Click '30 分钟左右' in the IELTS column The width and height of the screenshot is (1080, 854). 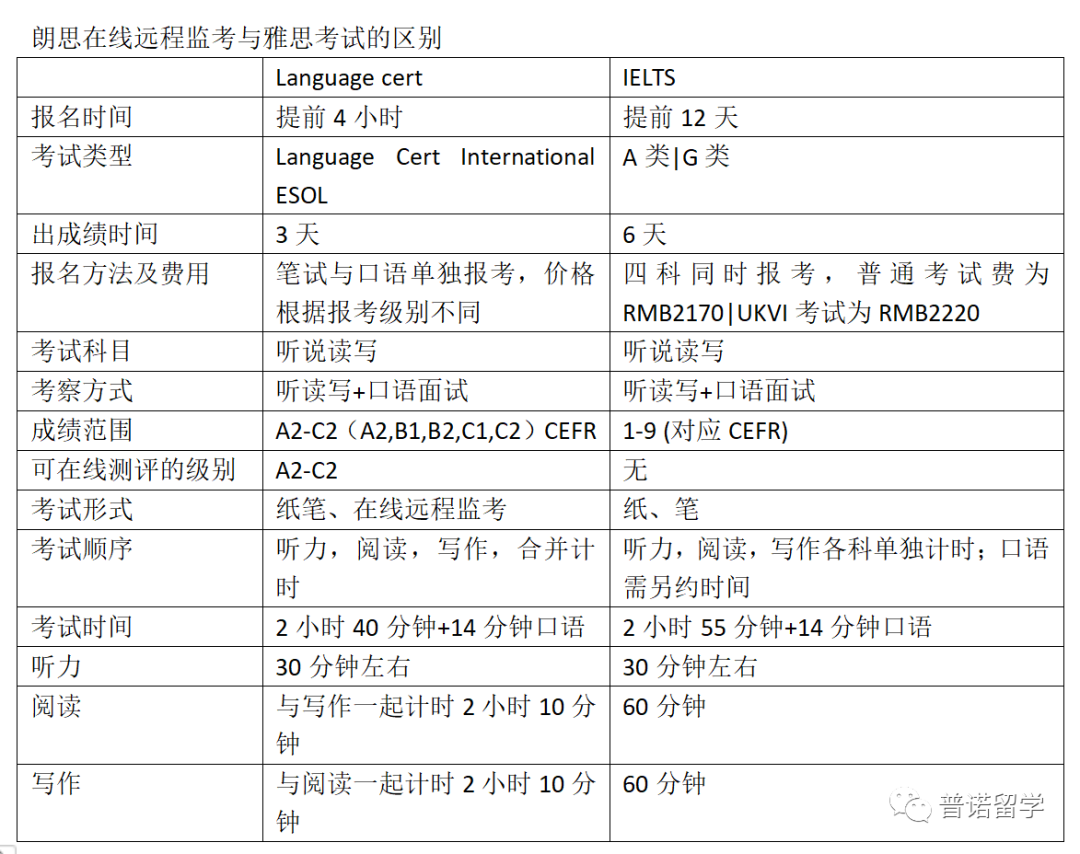(x=690, y=667)
